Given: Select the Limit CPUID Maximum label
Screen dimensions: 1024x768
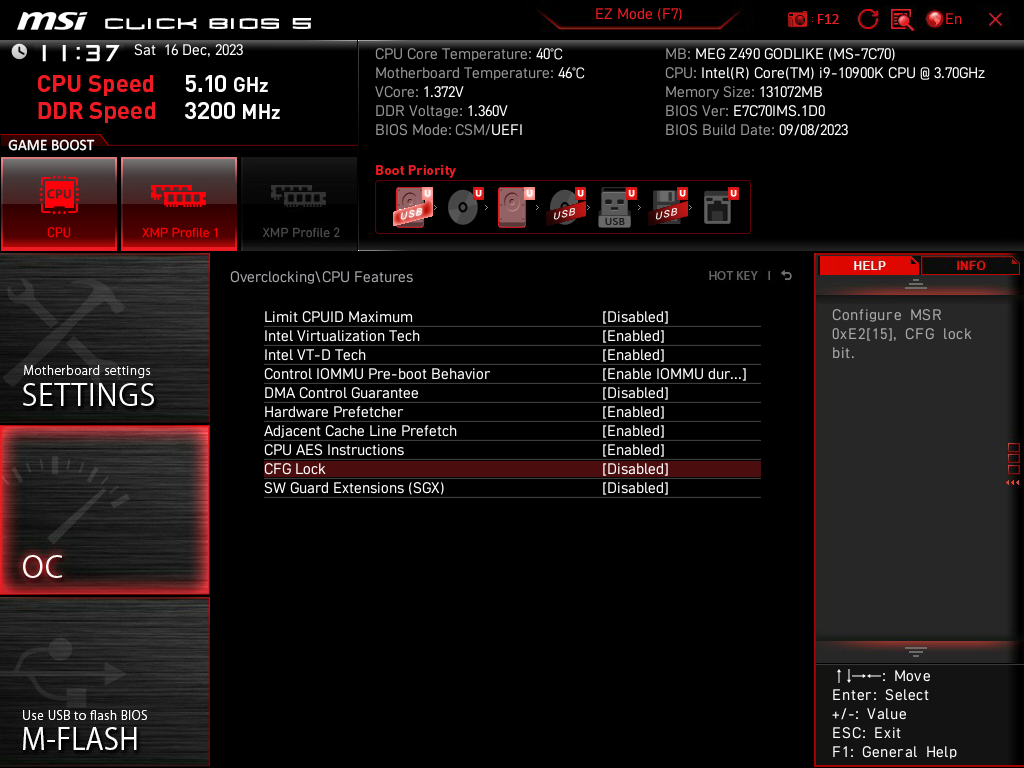Looking at the screenshot, I should coord(338,317).
